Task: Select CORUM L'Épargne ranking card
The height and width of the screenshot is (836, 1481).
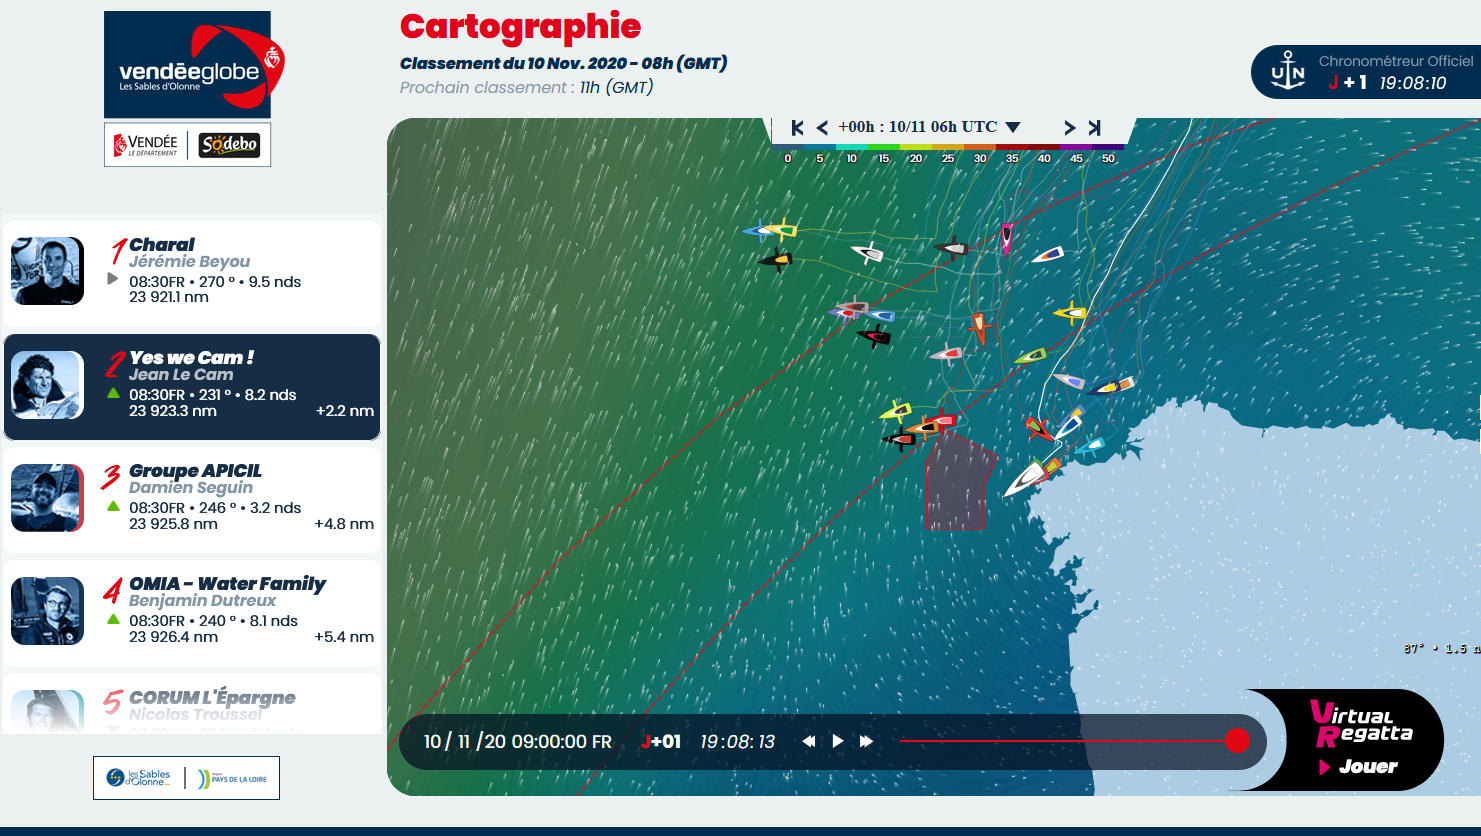Action: (x=192, y=704)
